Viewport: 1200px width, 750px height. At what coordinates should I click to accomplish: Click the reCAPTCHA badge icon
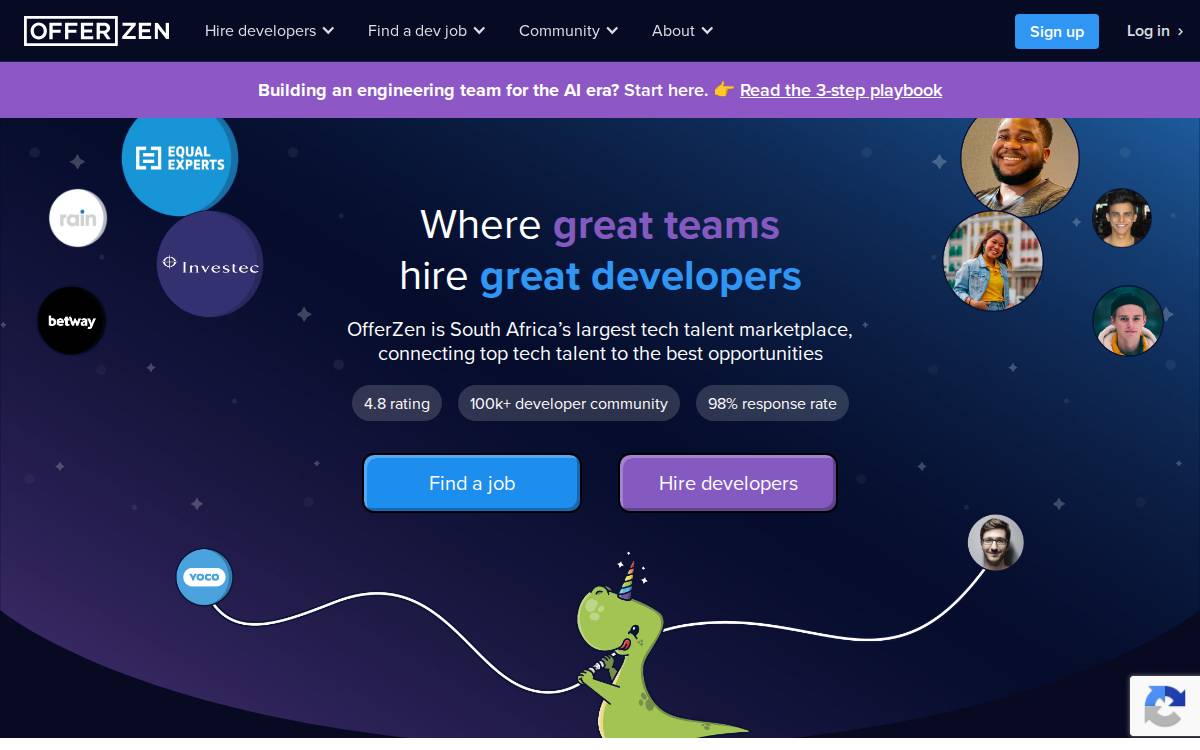click(x=1165, y=707)
